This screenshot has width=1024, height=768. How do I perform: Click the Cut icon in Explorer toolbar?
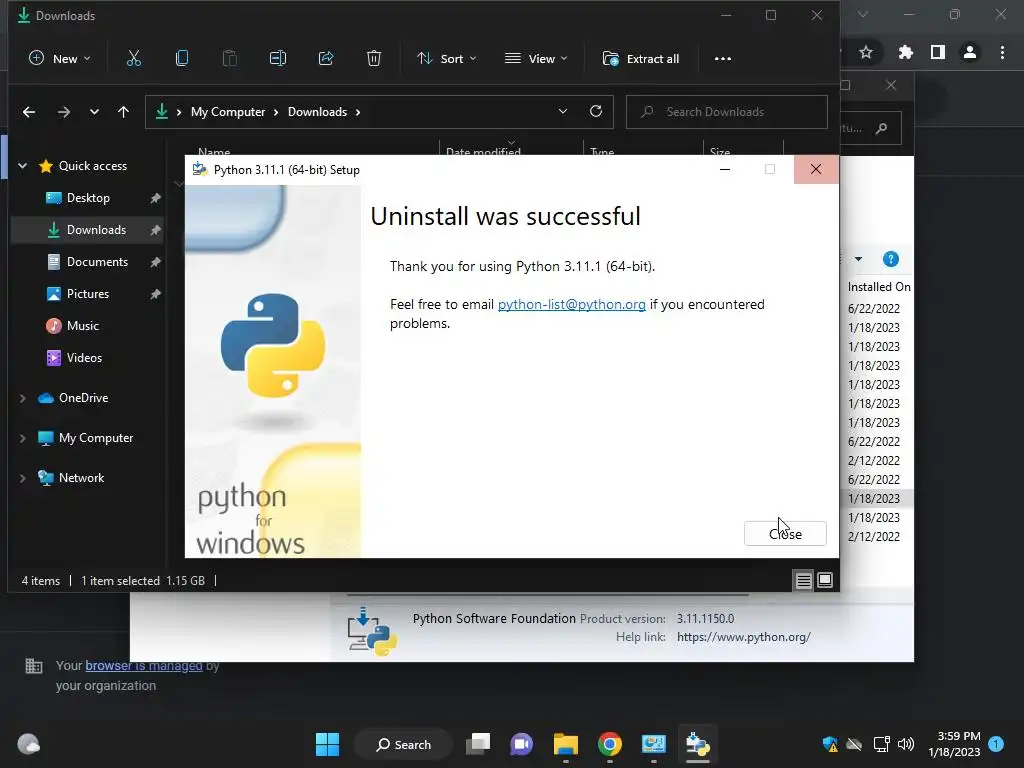pos(134,58)
